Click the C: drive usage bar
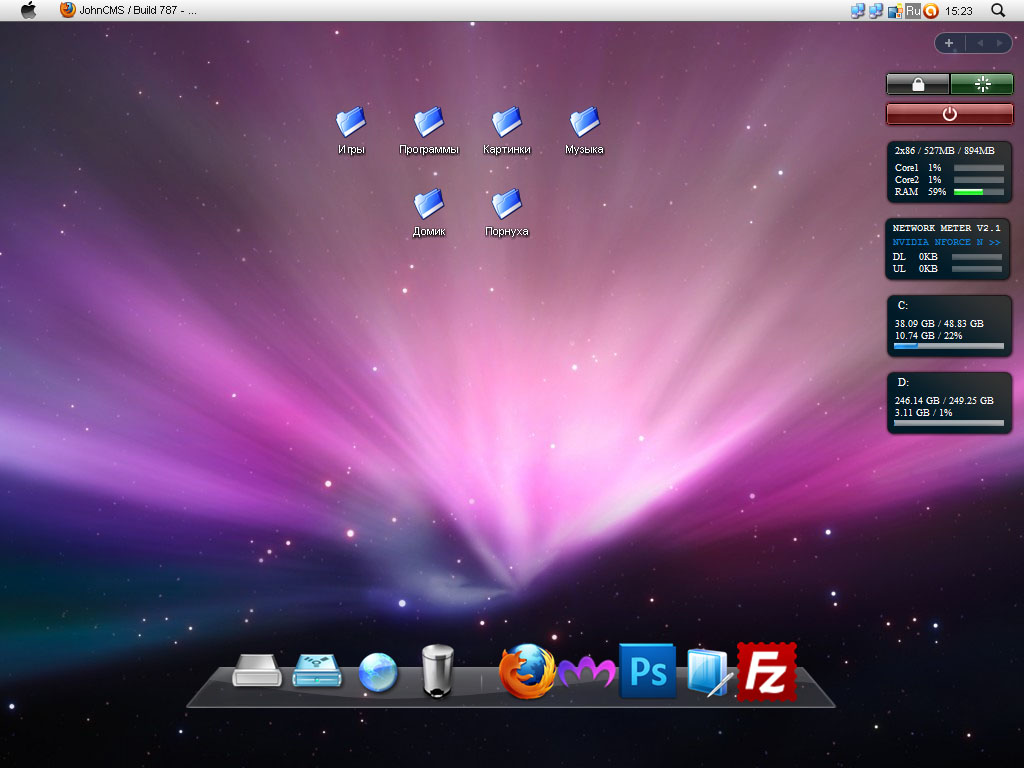This screenshot has height=768, width=1024. [x=948, y=346]
